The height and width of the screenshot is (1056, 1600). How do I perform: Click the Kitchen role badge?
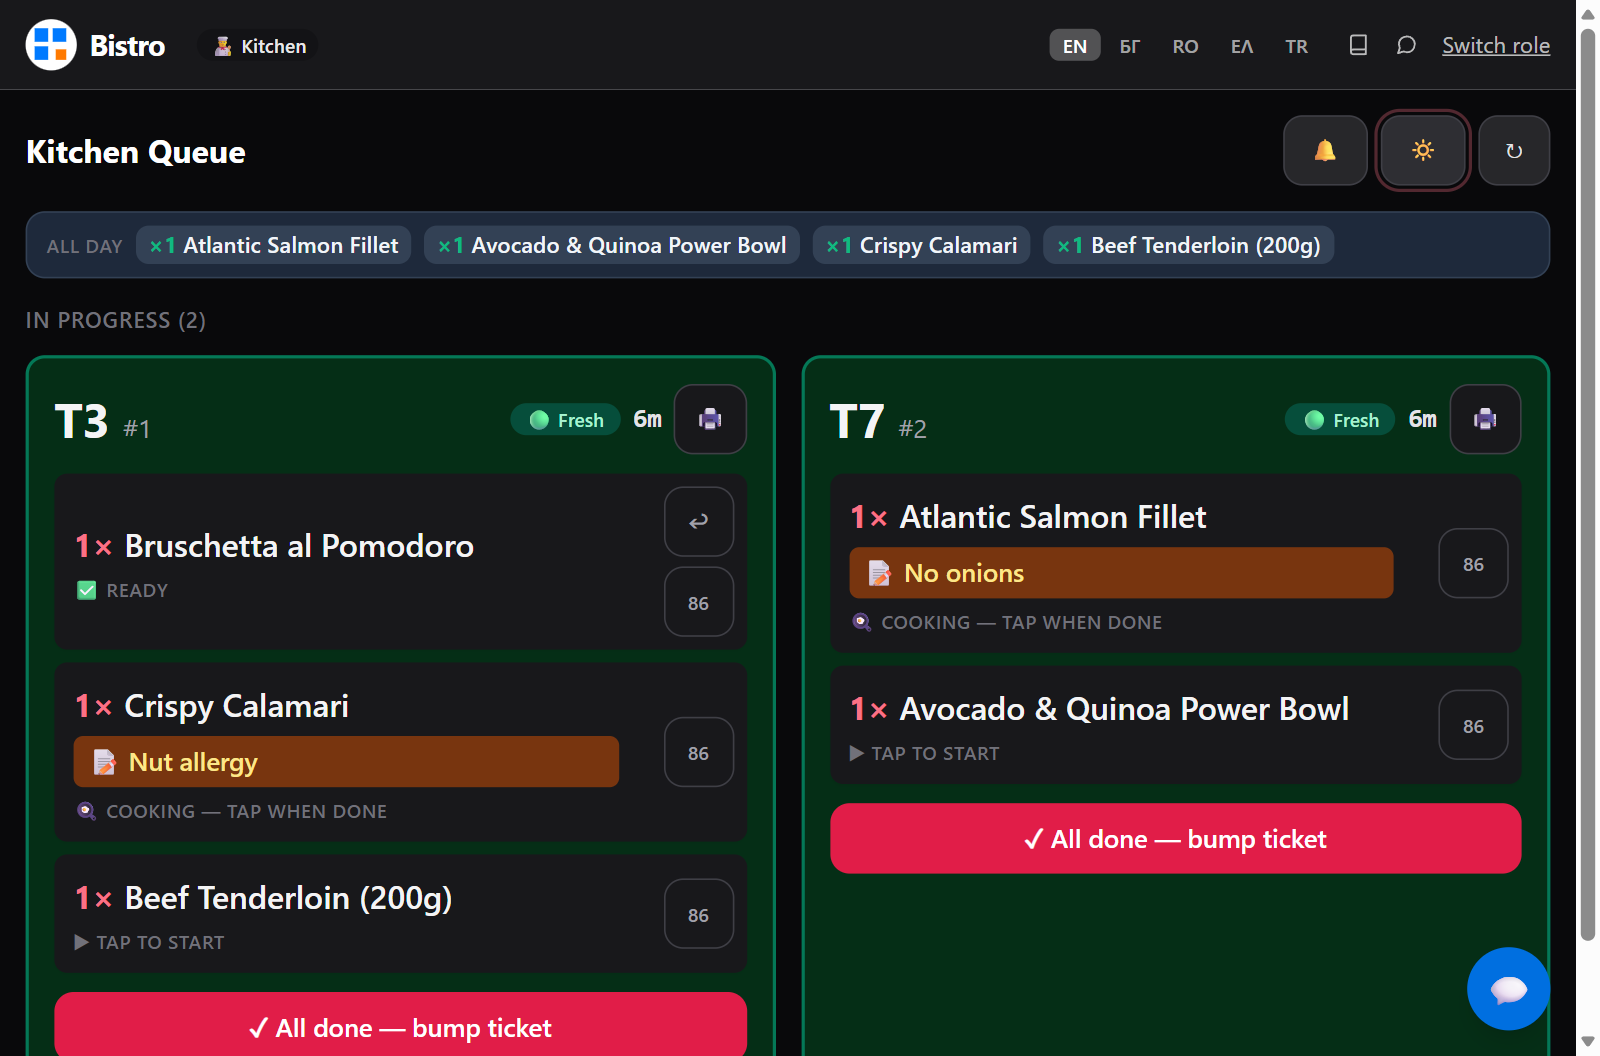click(259, 46)
